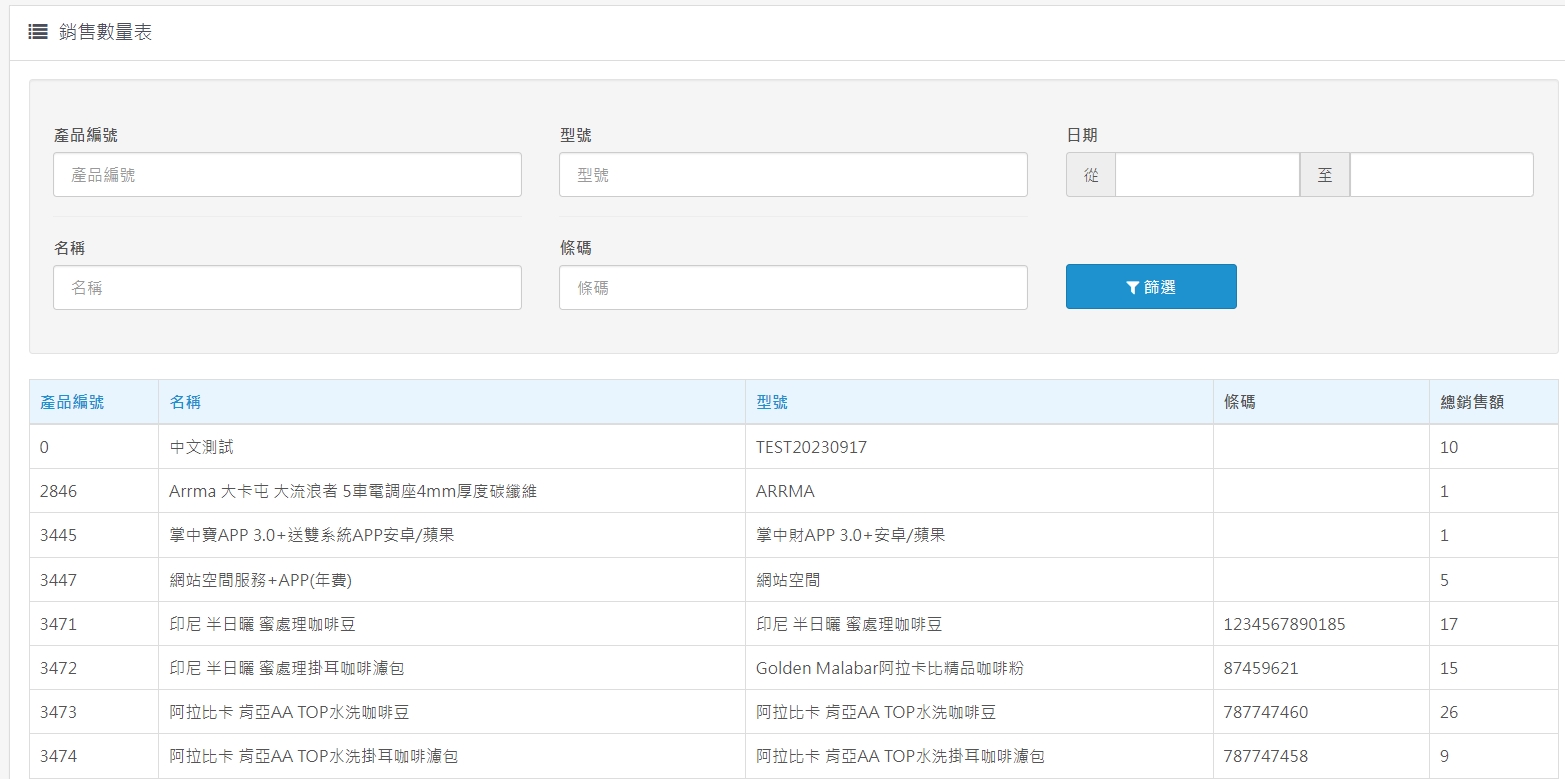Sort table by 型號 column header
Screen dimensions: 1565x779
[x=772, y=402]
